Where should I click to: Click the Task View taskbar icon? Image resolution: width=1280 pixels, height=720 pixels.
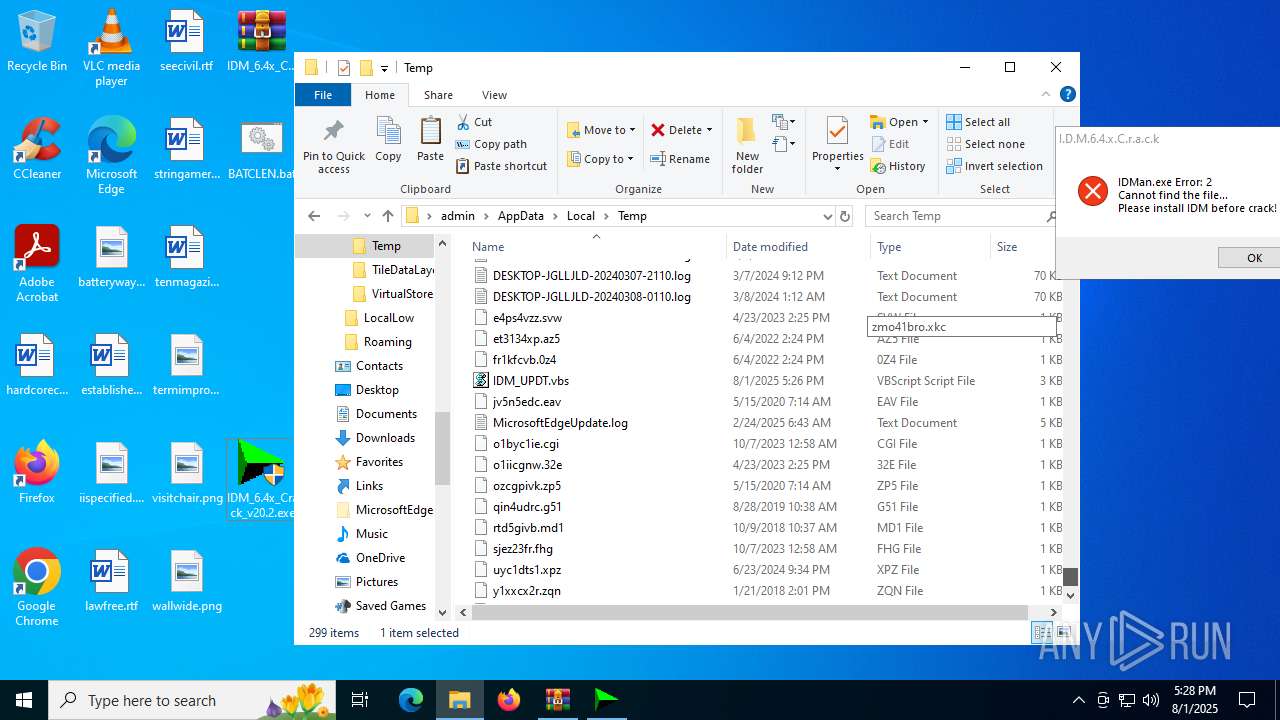[360, 700]
